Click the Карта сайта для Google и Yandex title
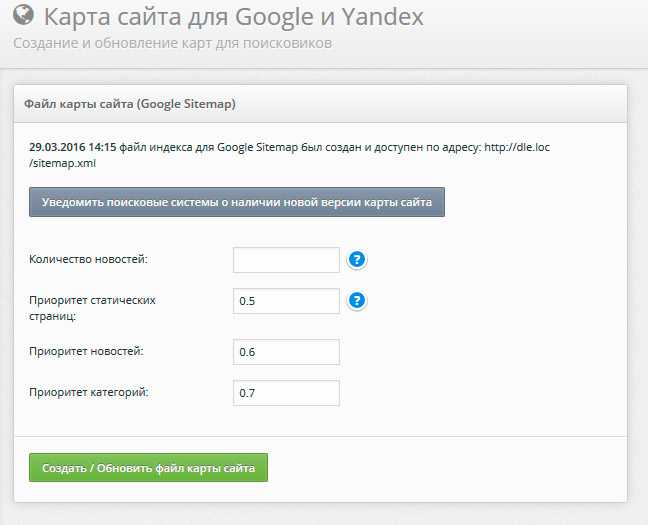 click(233, 17)
